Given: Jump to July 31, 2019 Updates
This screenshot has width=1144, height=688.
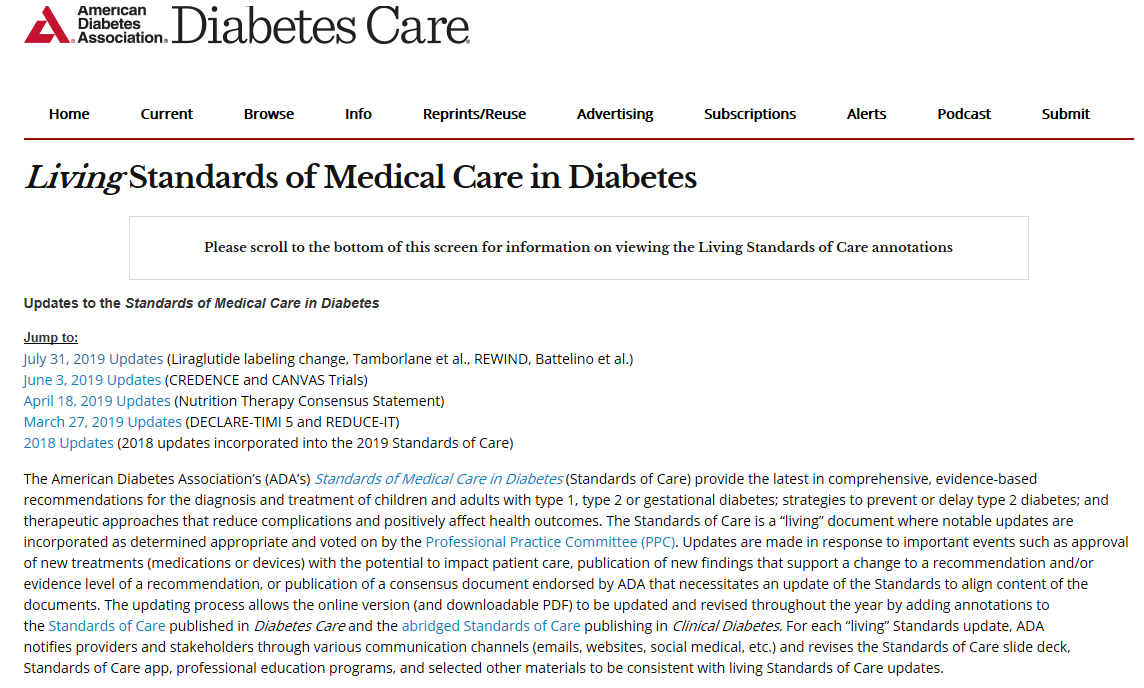Looking at the screenshot, I should point(94,358).
